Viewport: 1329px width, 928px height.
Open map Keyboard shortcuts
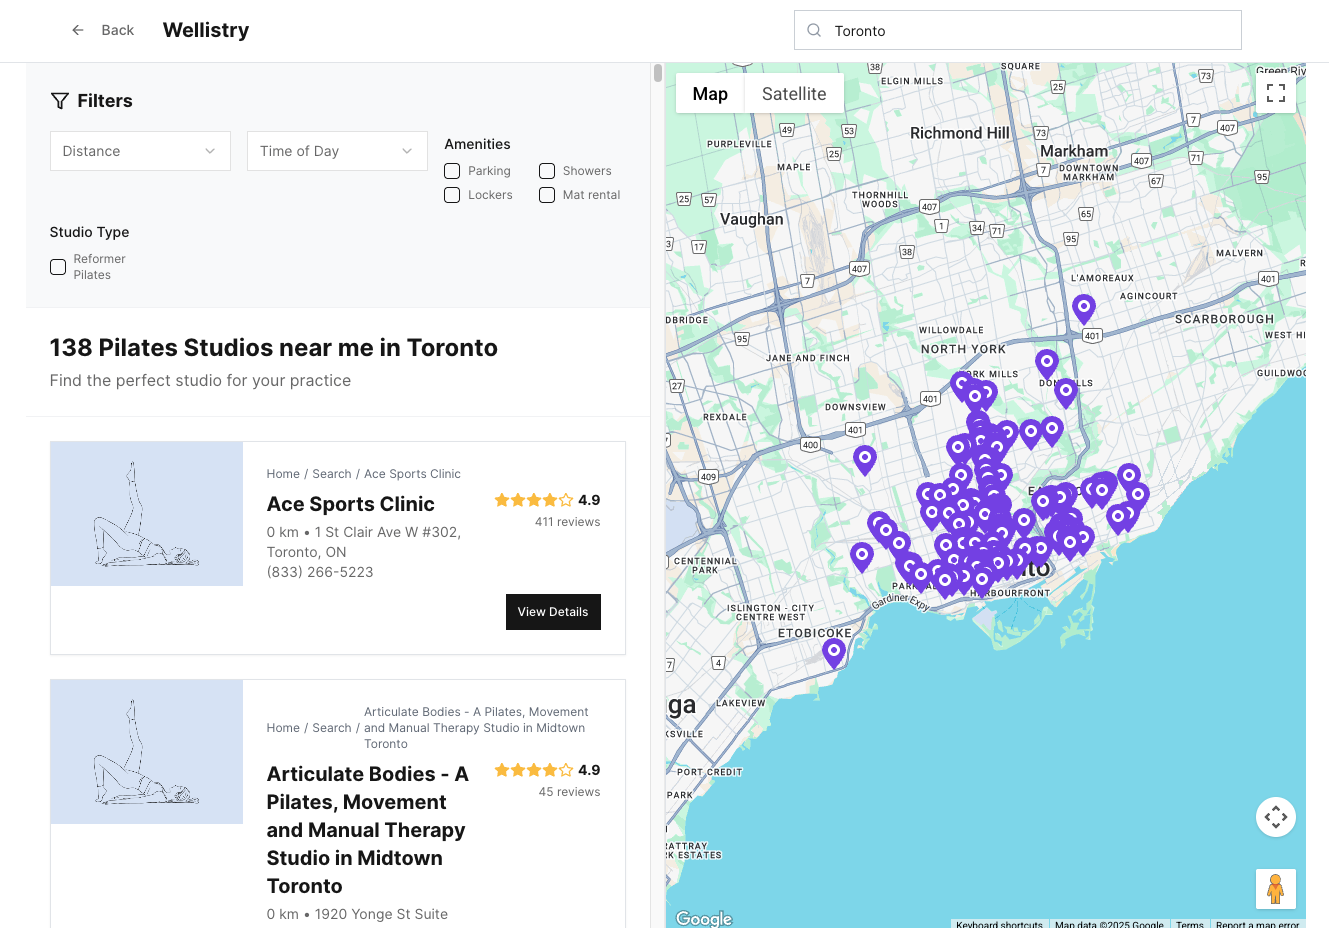tap(999, 924)
